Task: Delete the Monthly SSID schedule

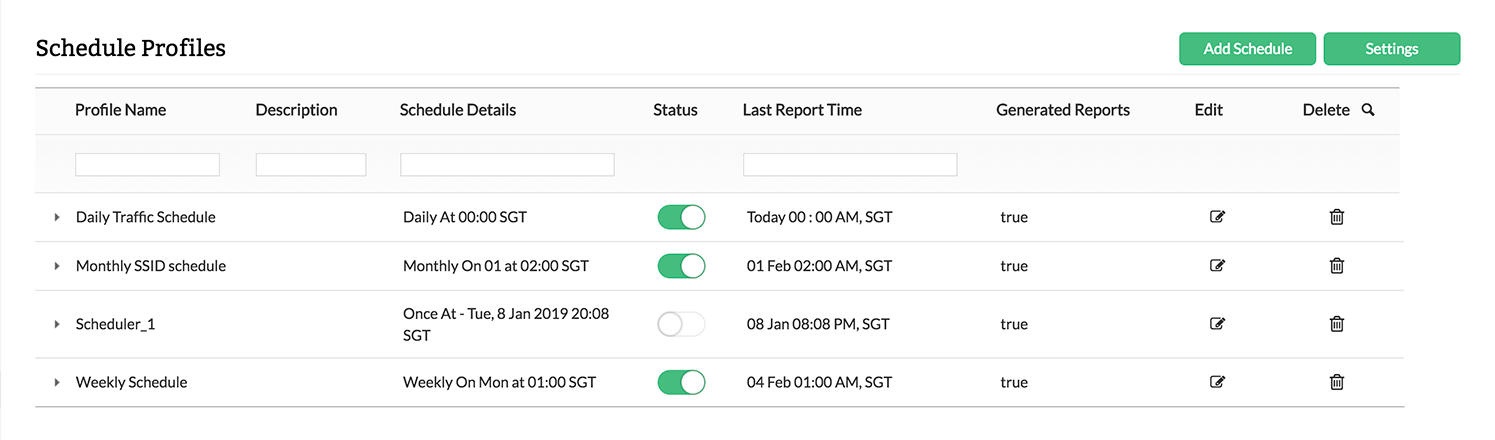Action: pyautogui.click(x=1336, y=266)
